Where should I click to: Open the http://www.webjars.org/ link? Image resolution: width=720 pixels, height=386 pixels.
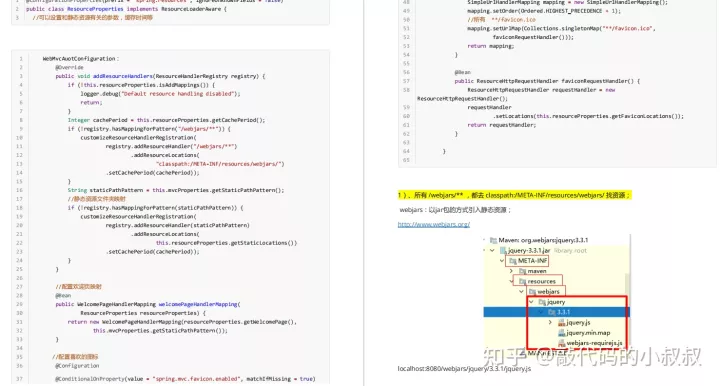pos(433,224)
